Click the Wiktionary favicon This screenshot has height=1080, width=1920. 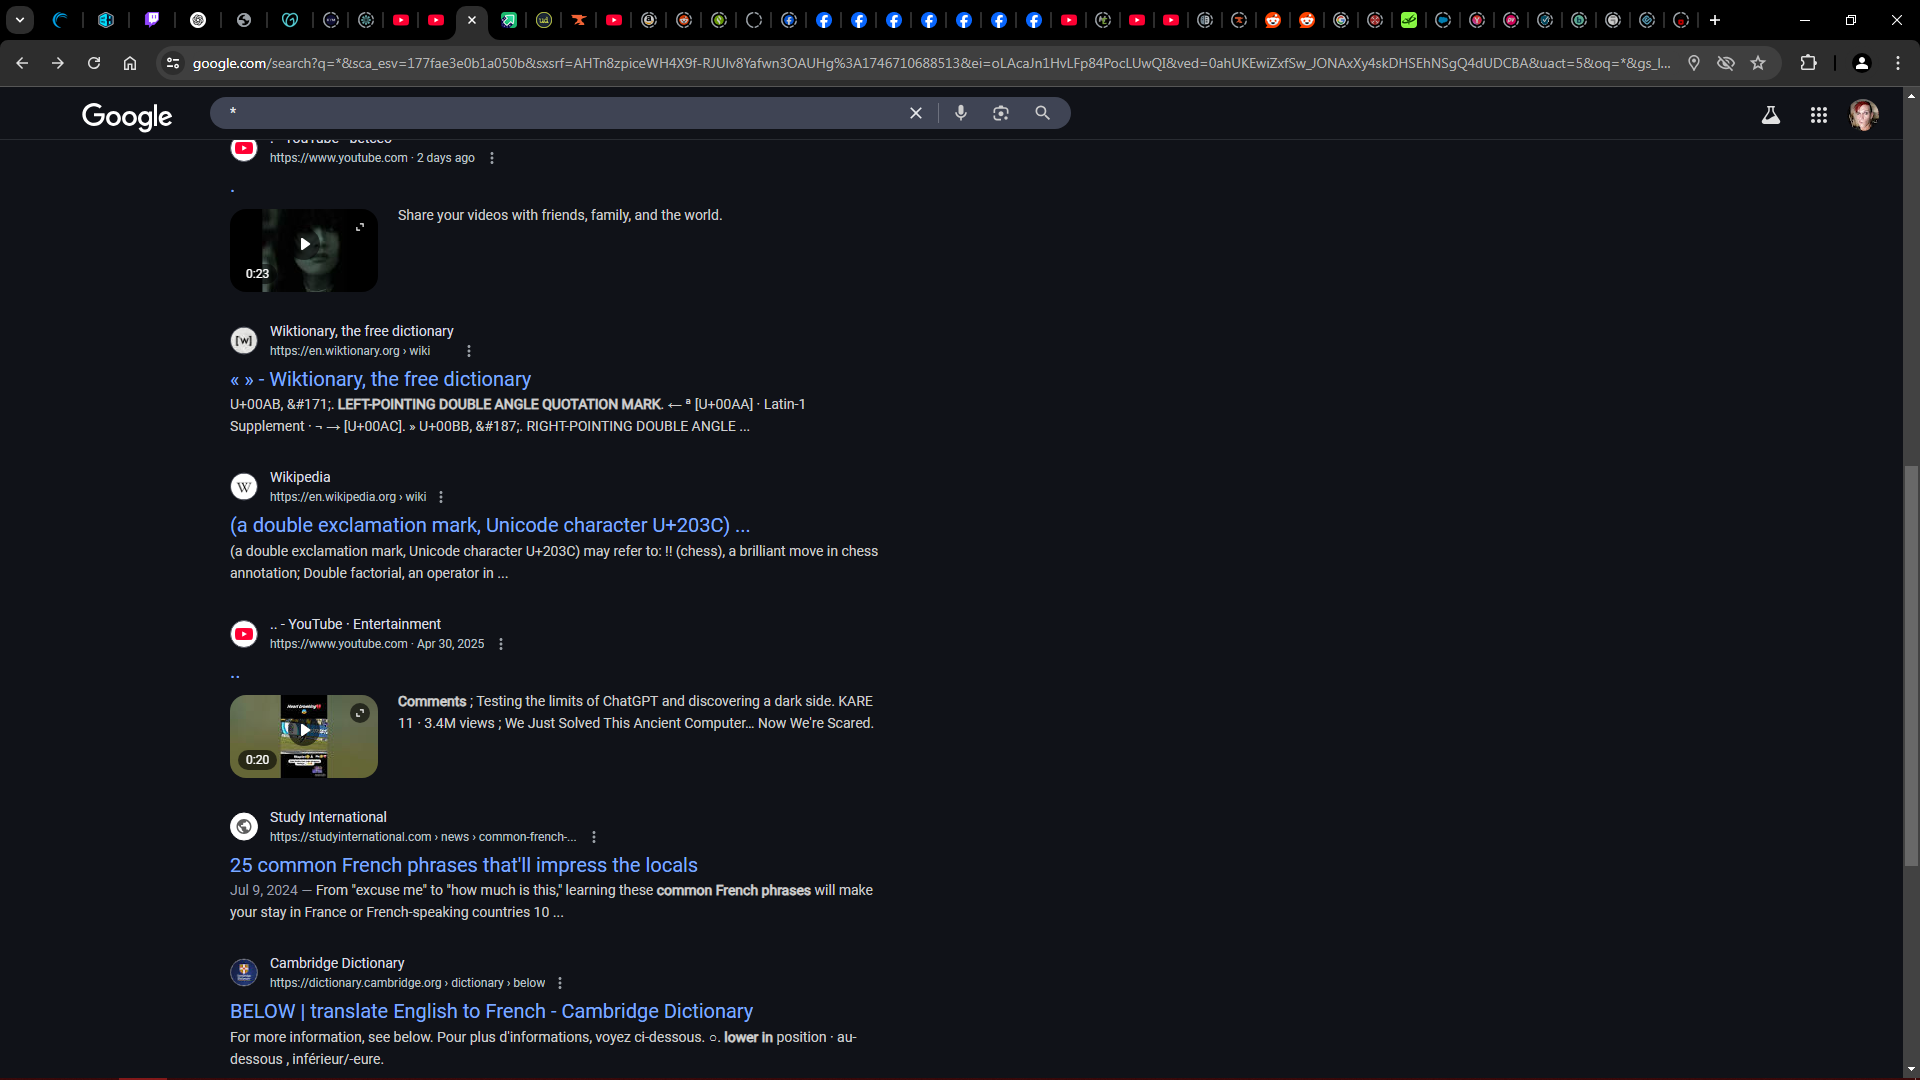244,341
